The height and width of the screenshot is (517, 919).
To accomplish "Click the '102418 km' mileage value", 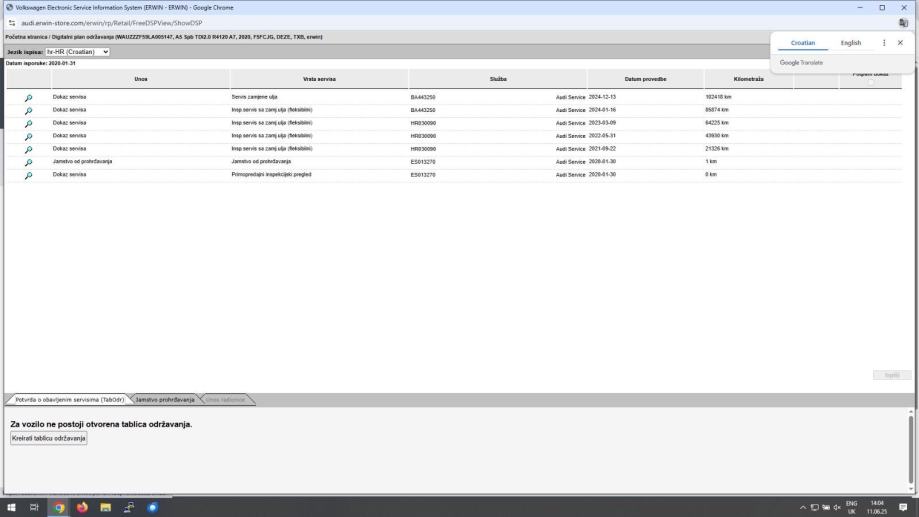I will pos(718,97).
